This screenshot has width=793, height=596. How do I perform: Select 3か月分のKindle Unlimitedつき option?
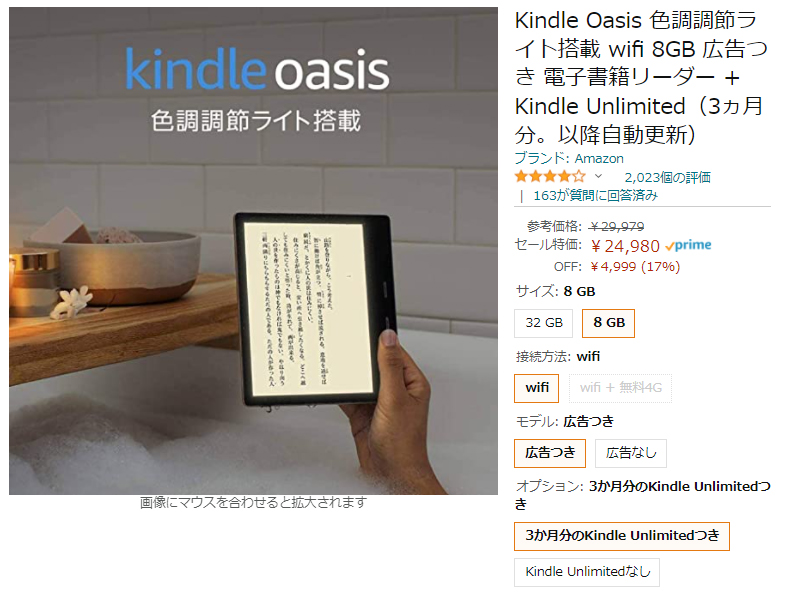pyautogui.click(x=622, y=536)
